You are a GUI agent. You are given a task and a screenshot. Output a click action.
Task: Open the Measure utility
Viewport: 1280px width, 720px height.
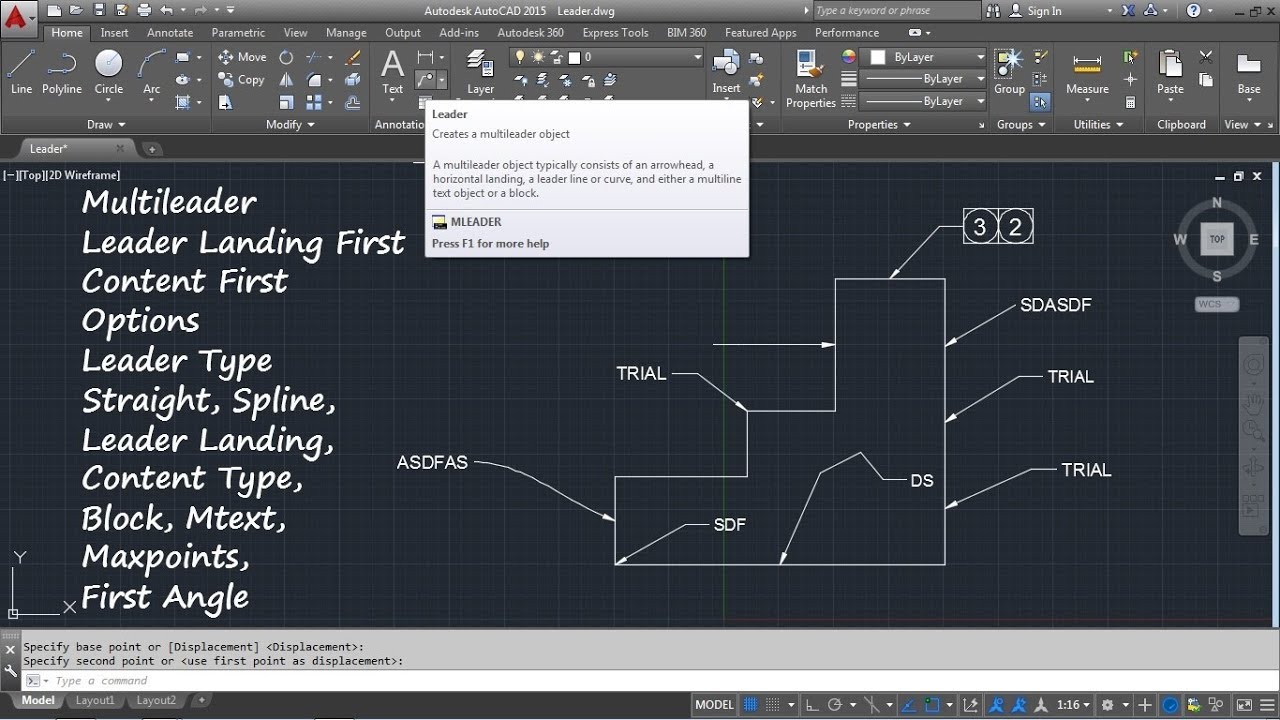1087,72
